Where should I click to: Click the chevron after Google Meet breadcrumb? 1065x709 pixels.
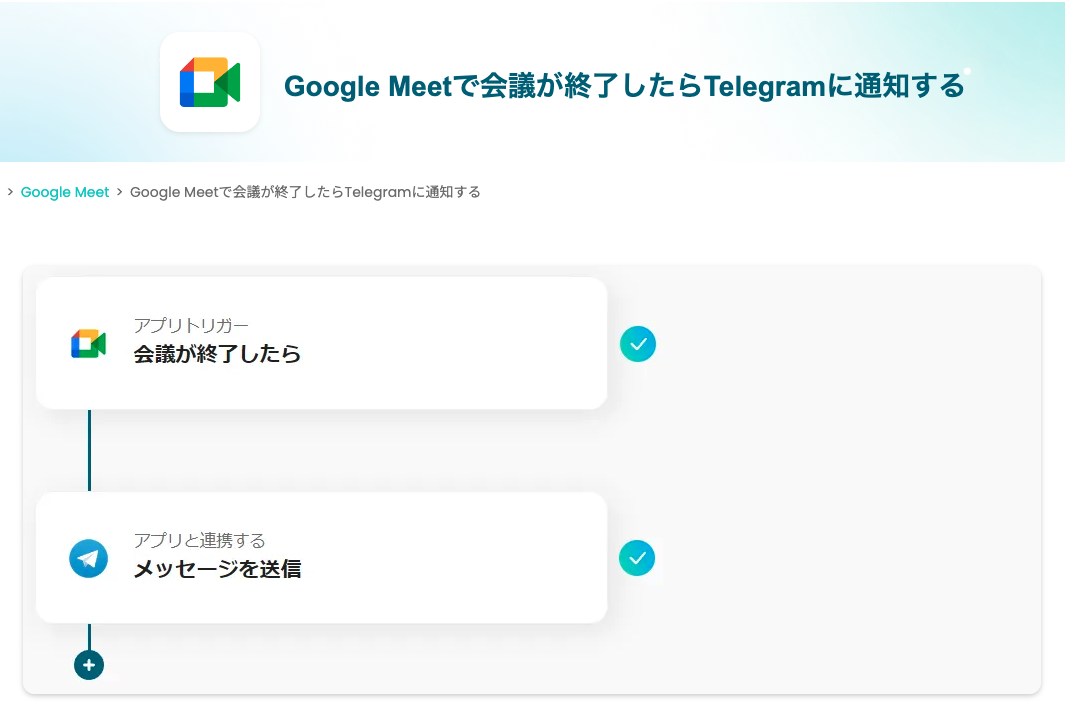point(120,192)
